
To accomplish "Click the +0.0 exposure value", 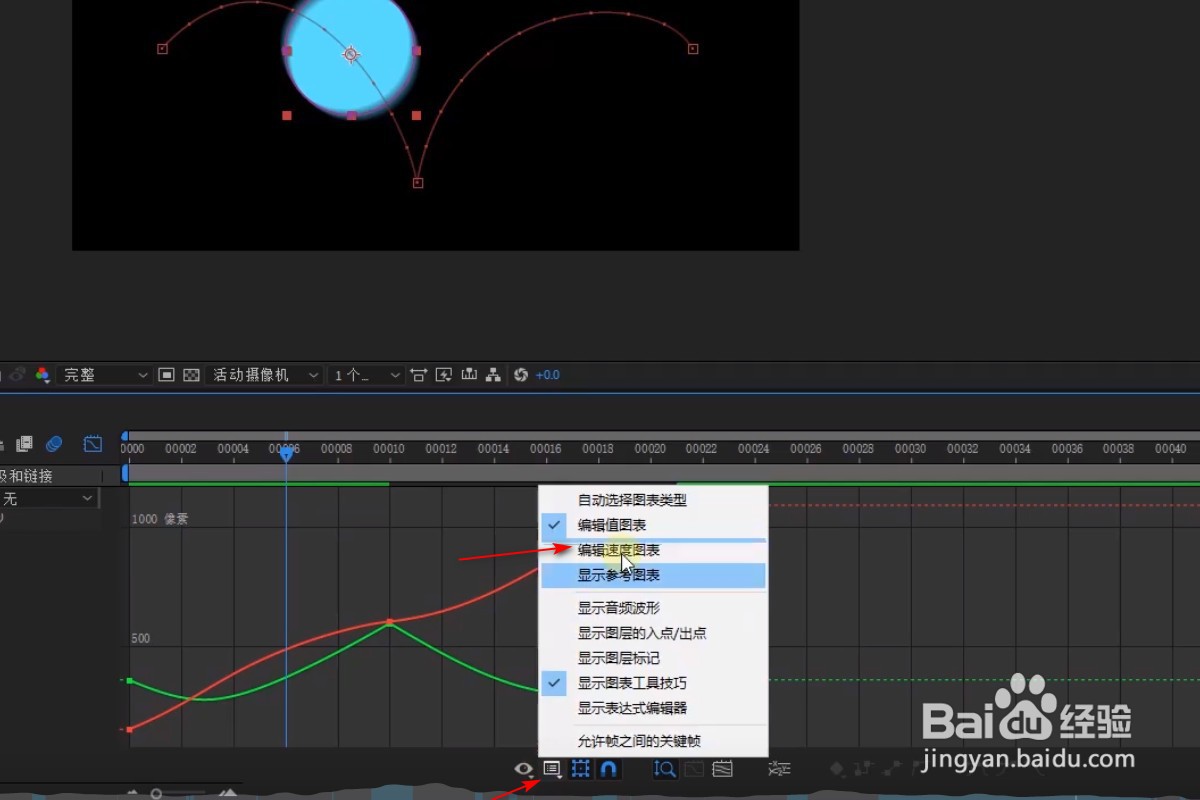I will tap(548, 375).
